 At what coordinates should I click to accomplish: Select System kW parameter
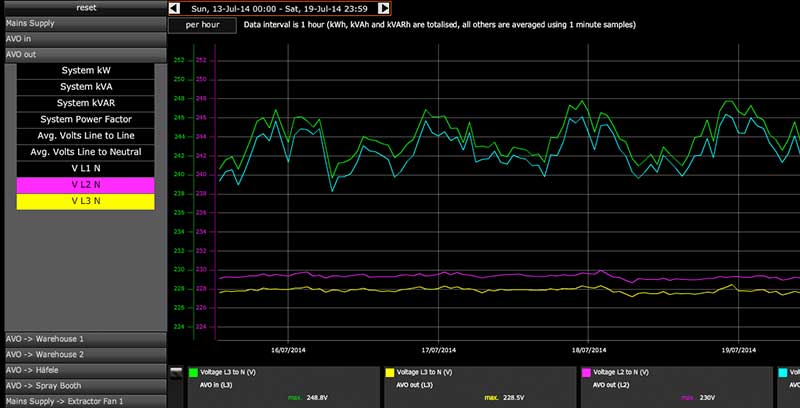[86, 71]
